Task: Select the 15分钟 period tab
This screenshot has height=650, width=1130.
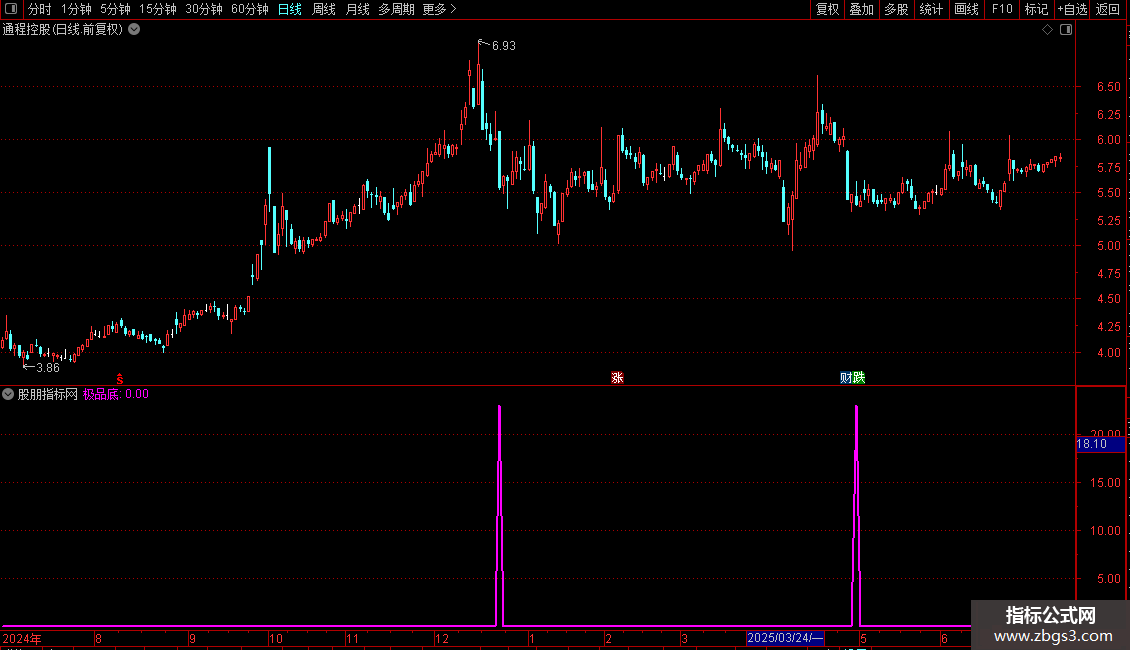Action: click(x=158, y=9)
